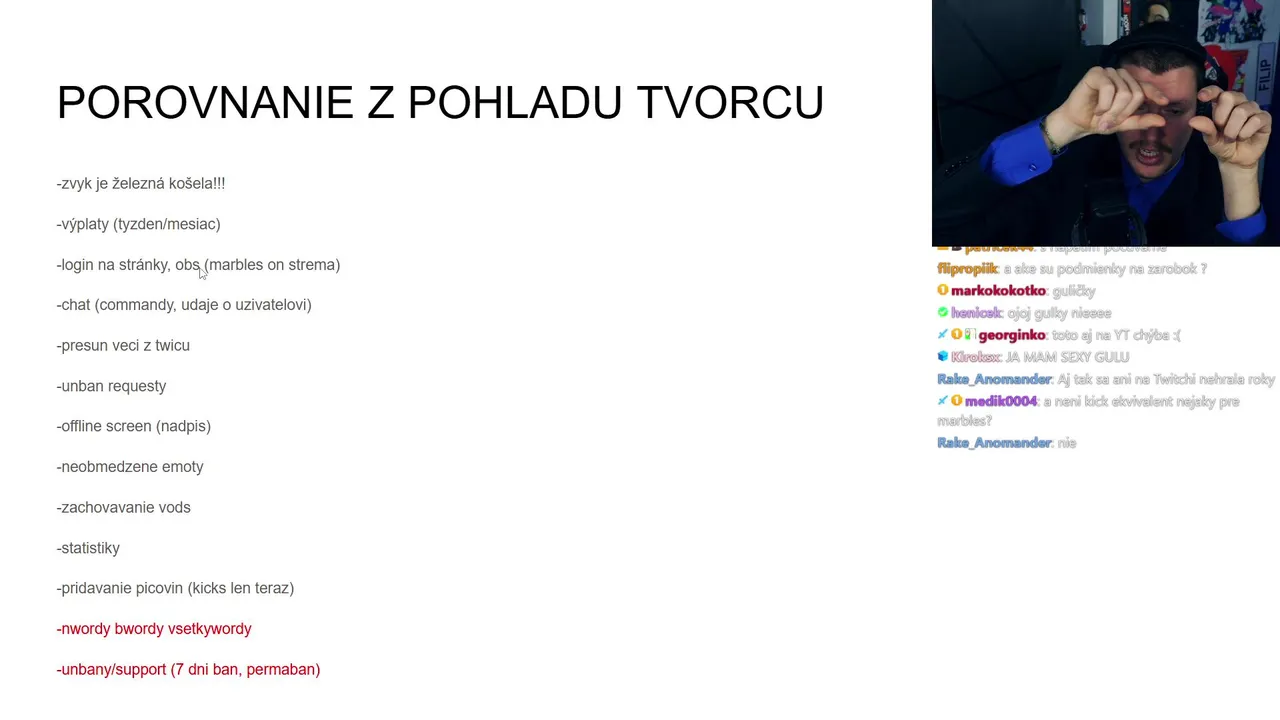This screenshot has height=720, width=1280.
Task: Click the chat message 'guličky'
Action: pyautogui.click(x=1074, y=290)
